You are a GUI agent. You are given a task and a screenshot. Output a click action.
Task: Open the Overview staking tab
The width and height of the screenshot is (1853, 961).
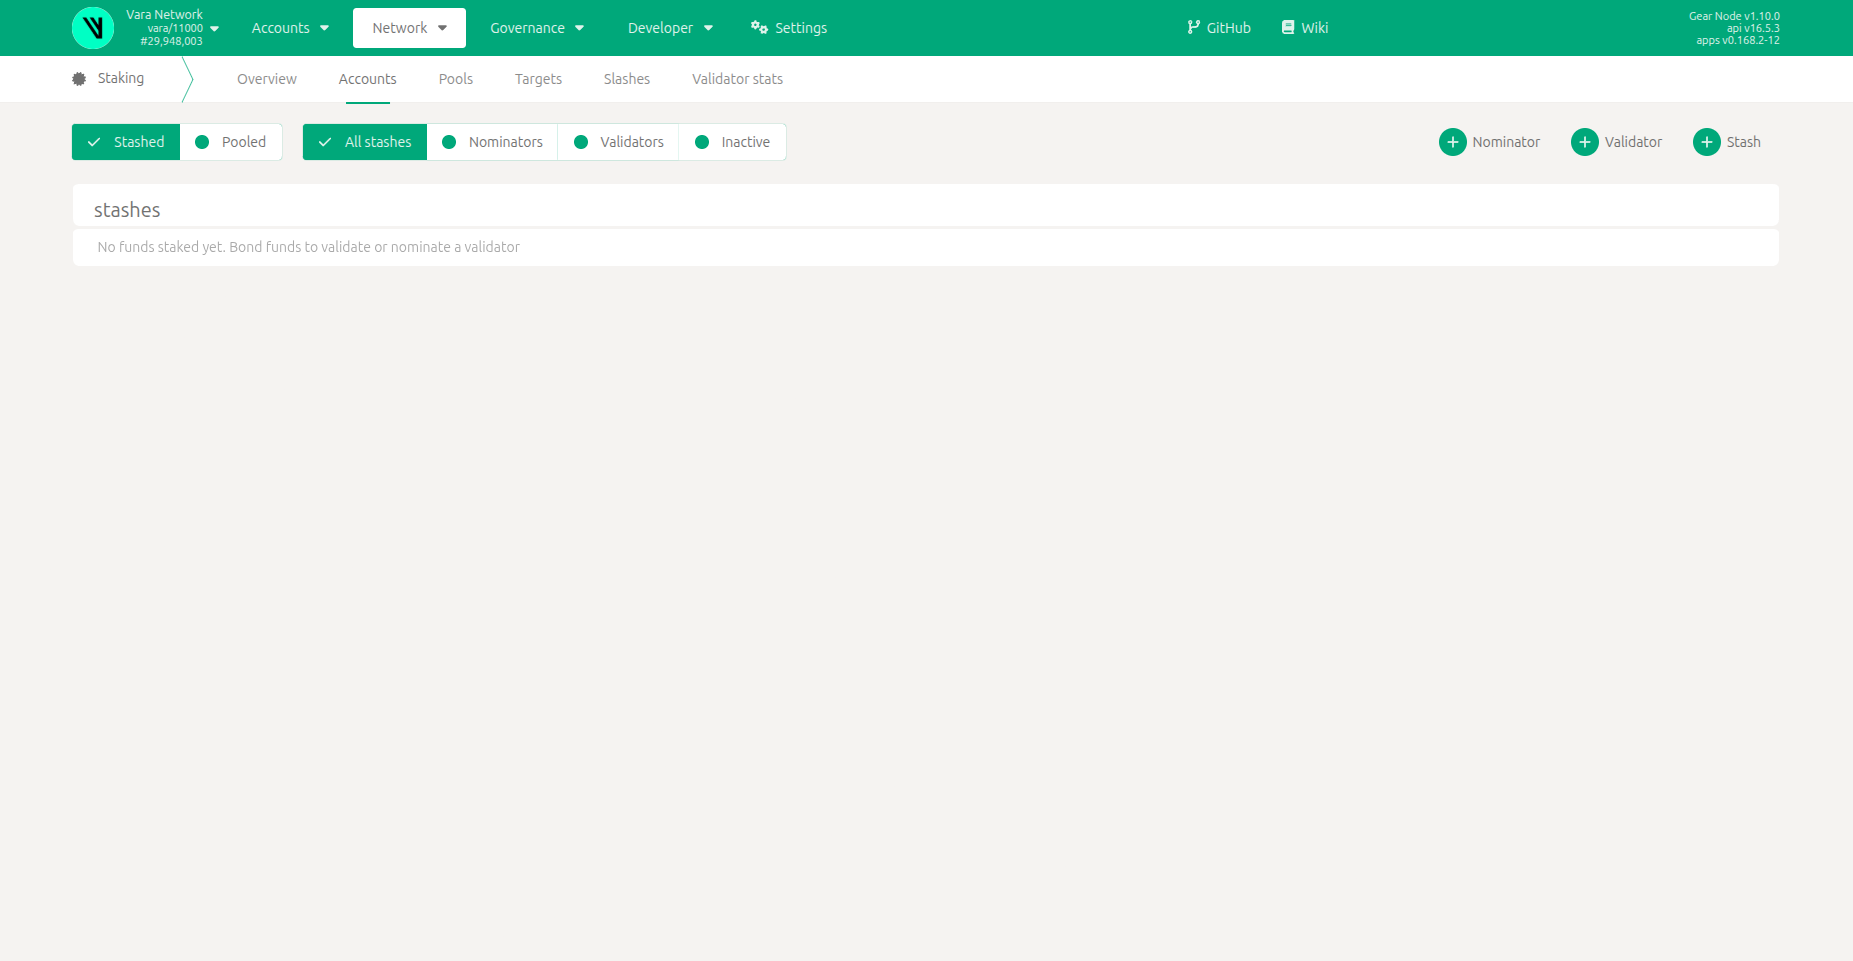(x=267, y=79)
